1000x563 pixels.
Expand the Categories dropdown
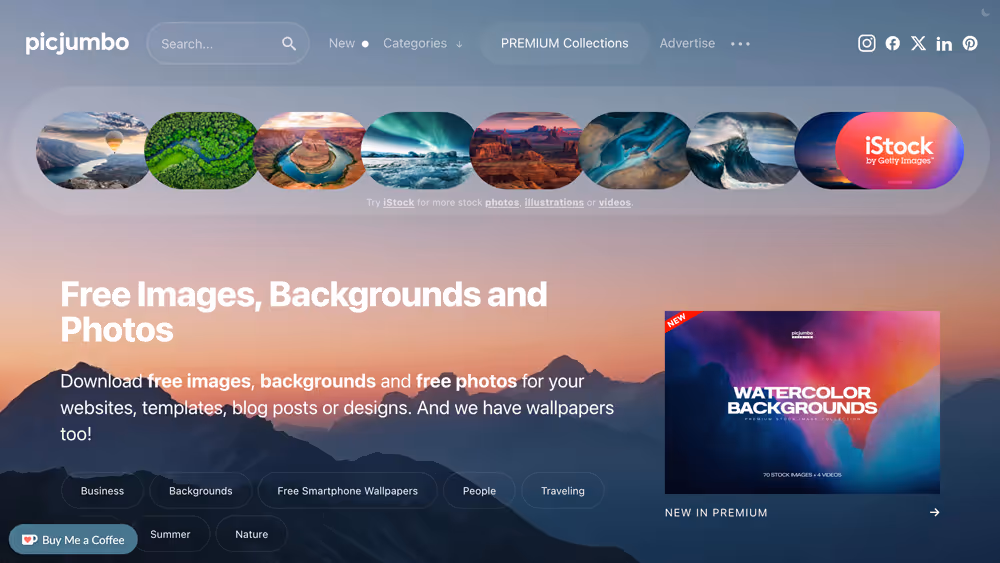(x=423, y=43)
